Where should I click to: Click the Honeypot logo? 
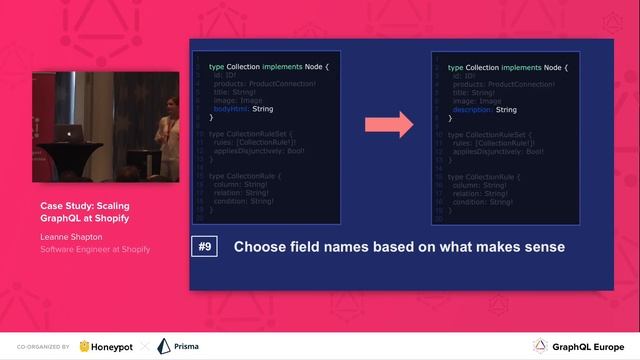[106, 347]
